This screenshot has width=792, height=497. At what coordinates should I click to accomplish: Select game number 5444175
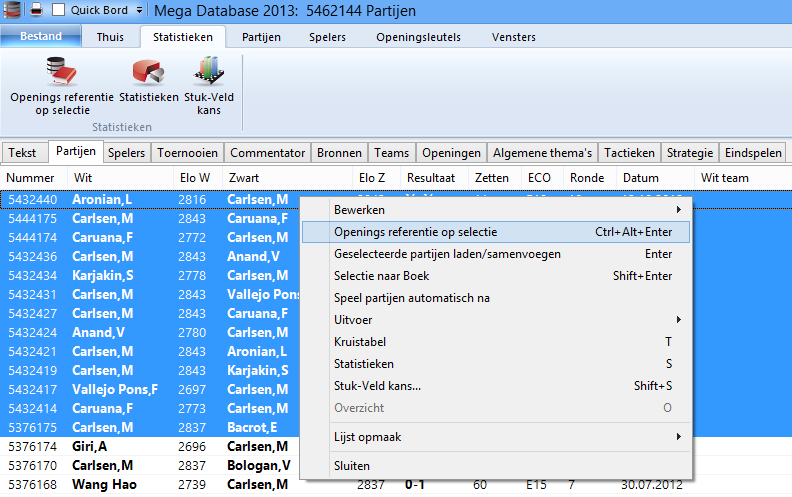[150, 219]
